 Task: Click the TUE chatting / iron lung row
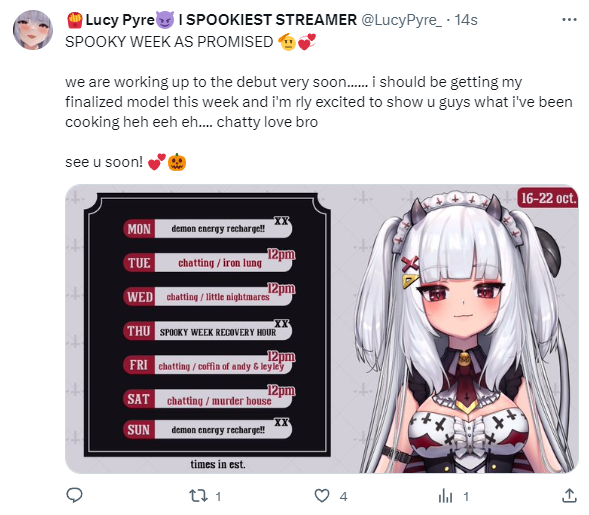click(208, 262)
